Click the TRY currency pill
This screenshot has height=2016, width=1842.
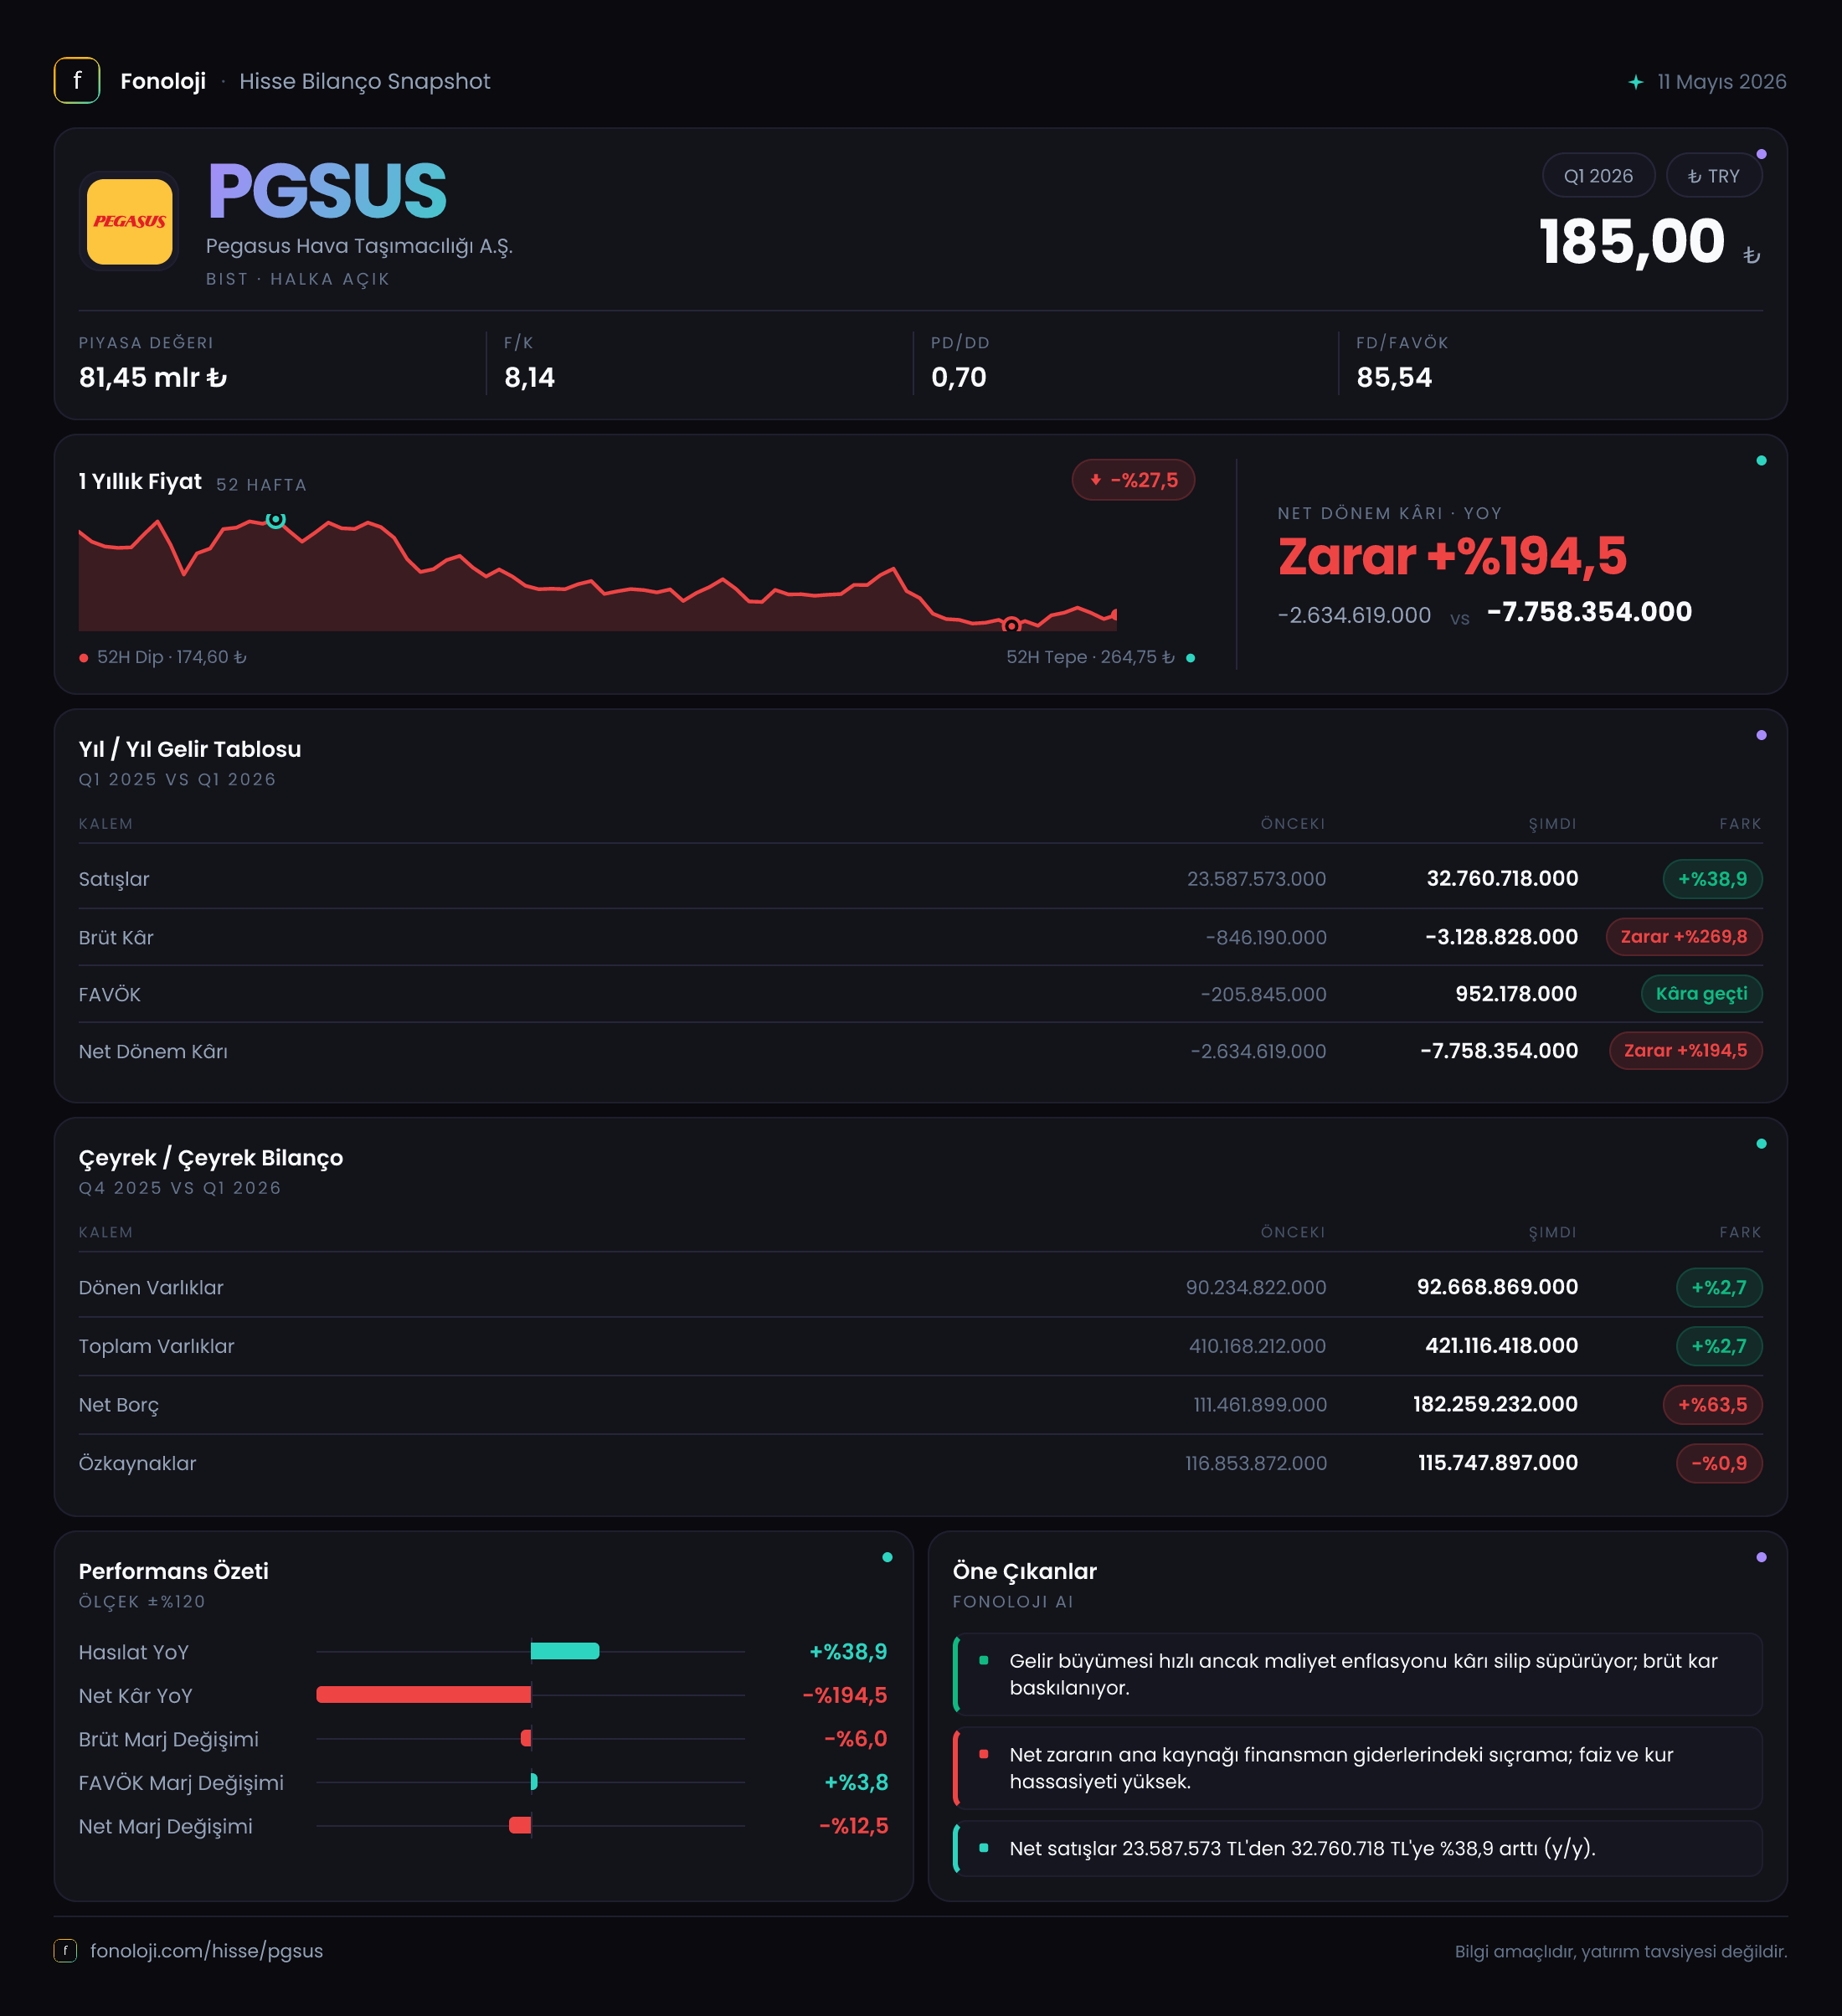[1714, 176]
